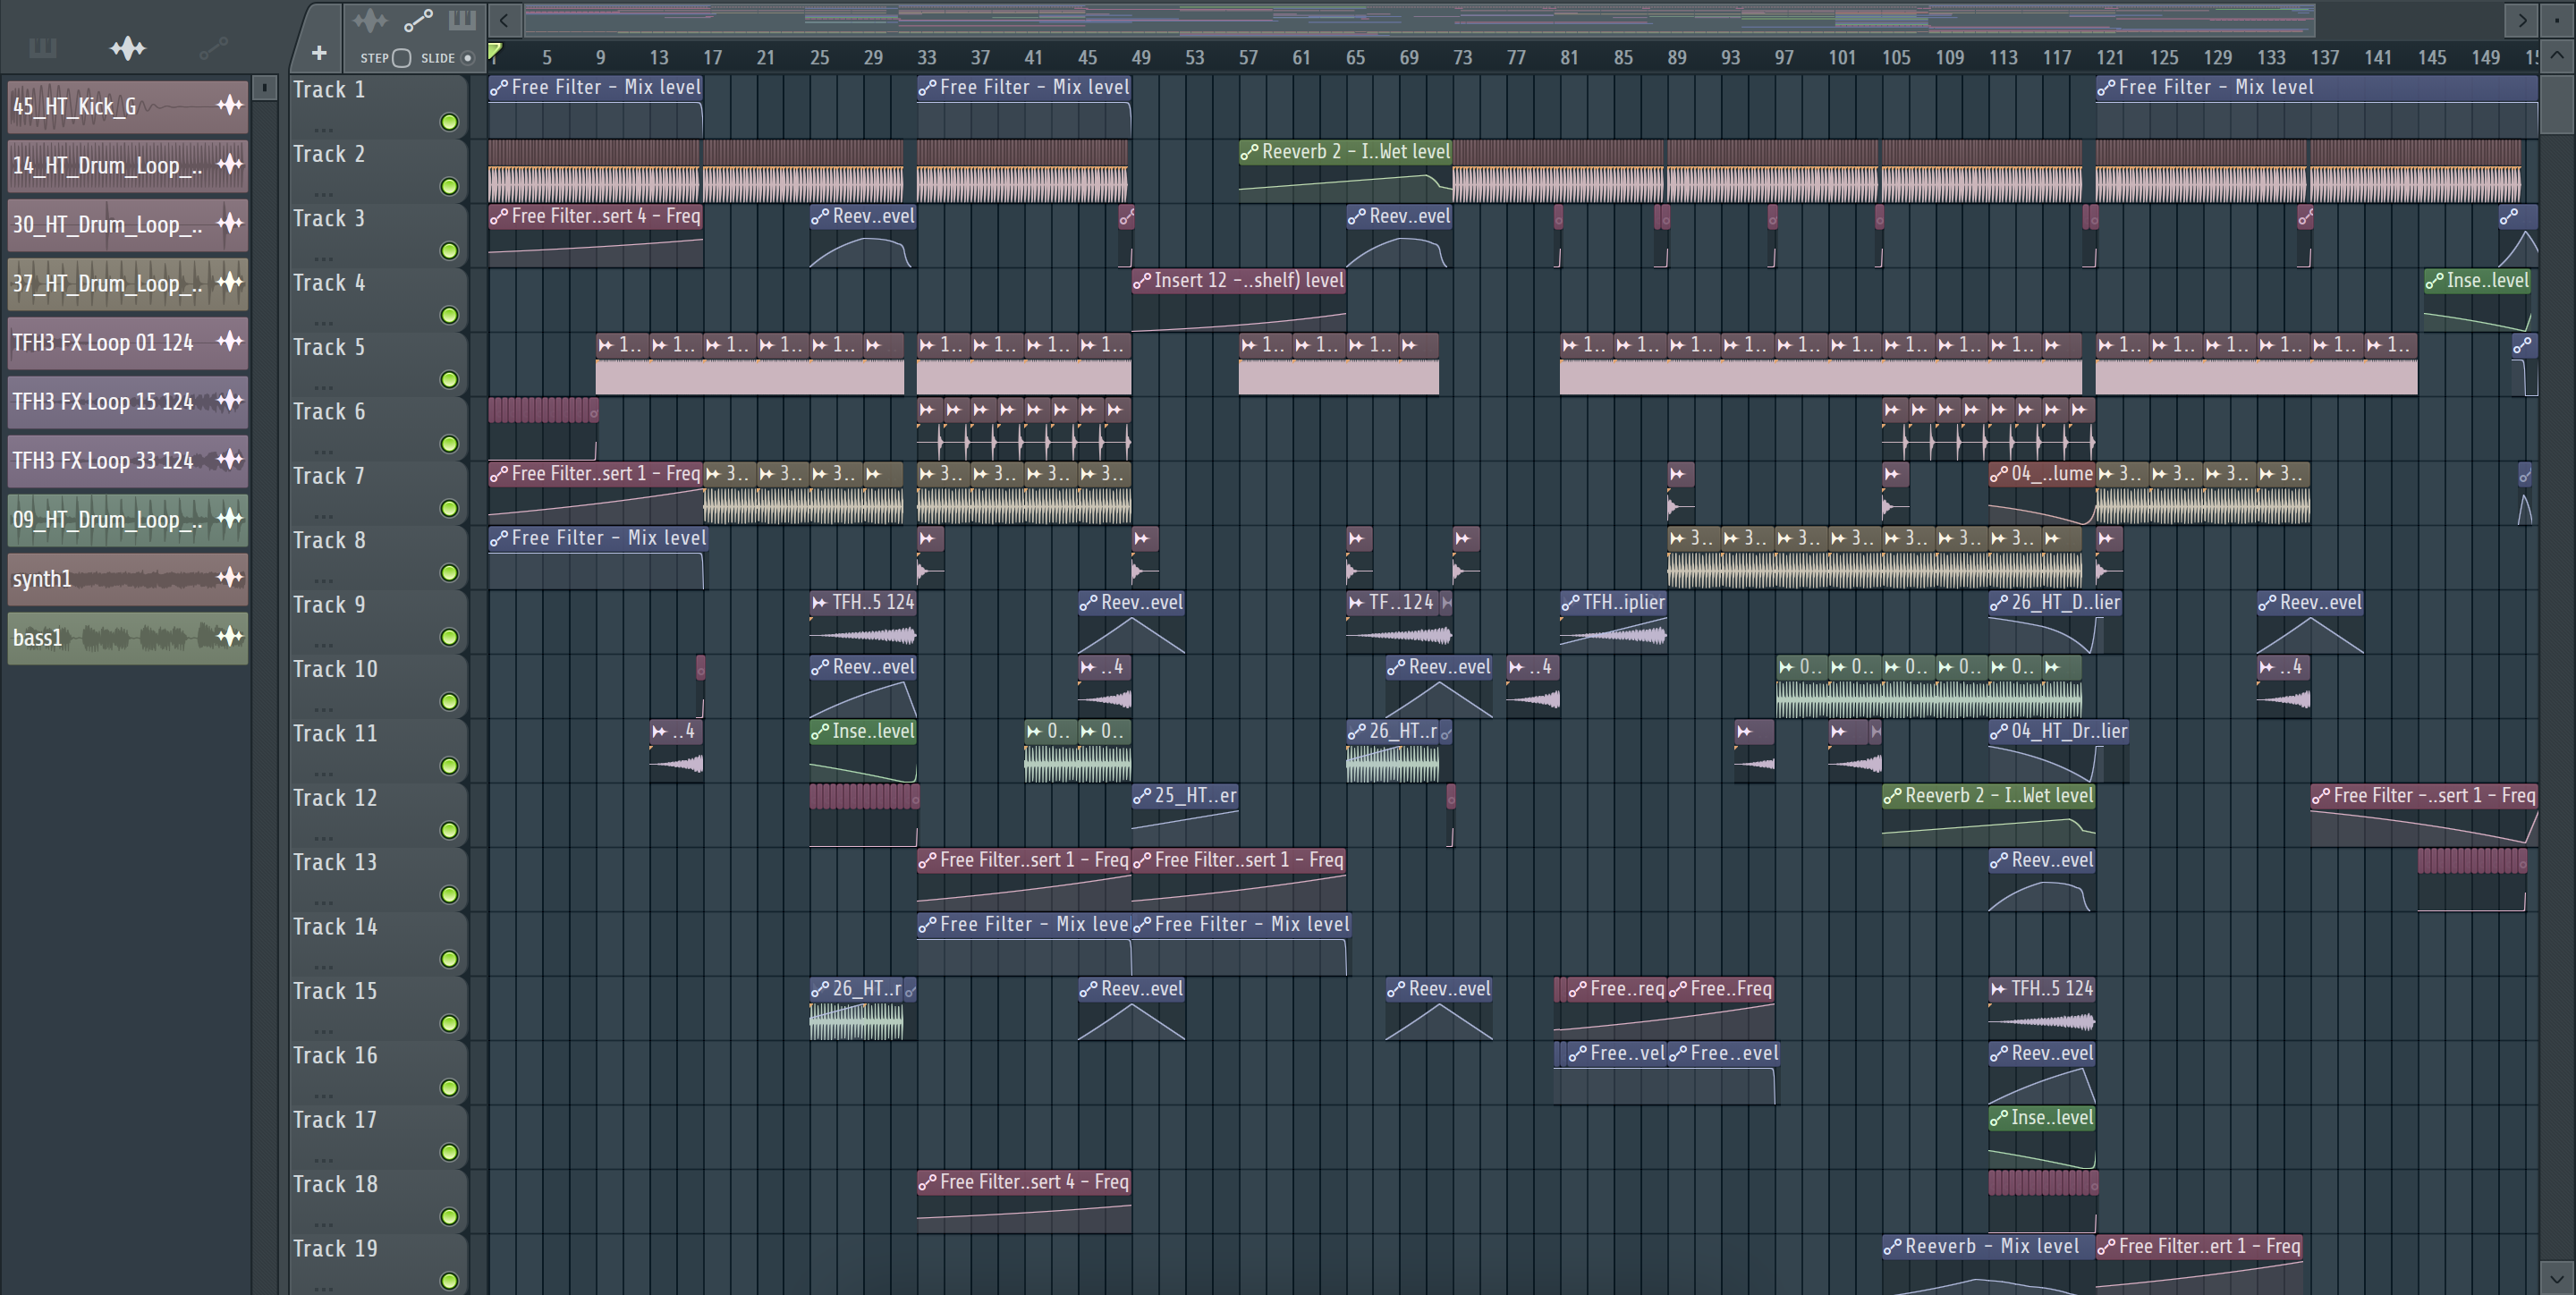Click waveform icon on TFH3 FX Loop 01 124
This screenshot has height=1295, width=2576.
(x=230, y=341)
